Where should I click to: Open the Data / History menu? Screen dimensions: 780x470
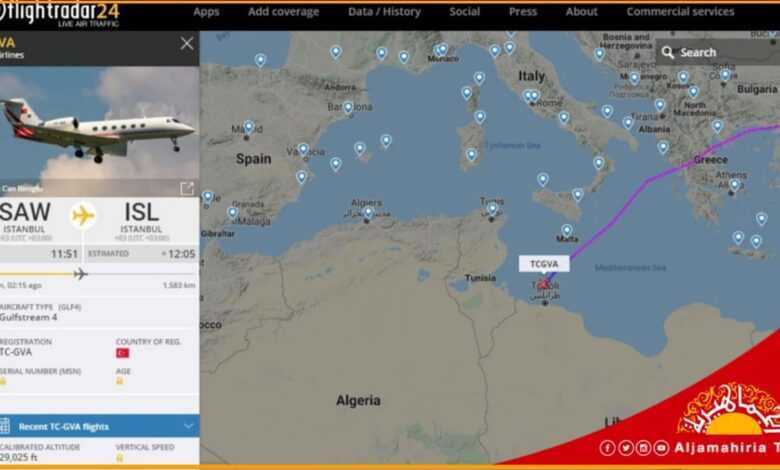click(384, 11)
